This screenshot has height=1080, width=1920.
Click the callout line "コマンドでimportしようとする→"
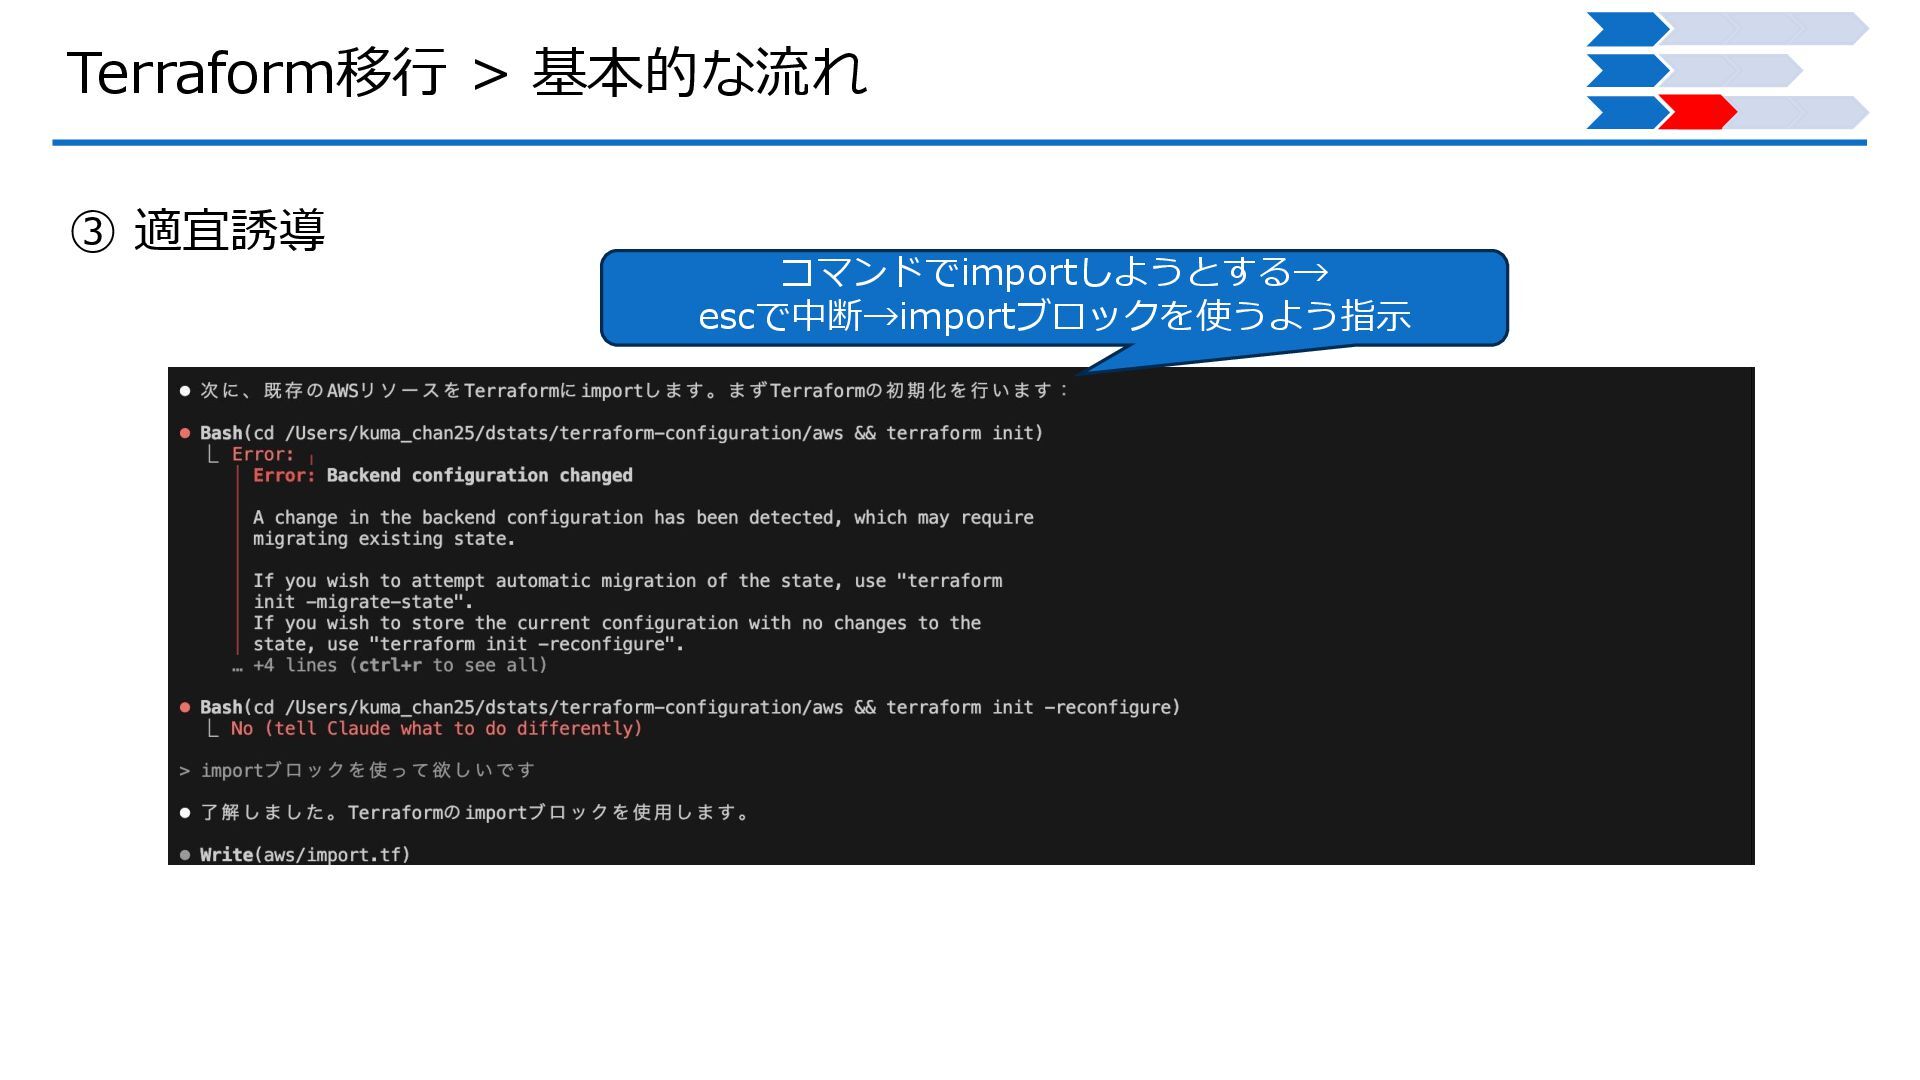(x=1054, y=272)
